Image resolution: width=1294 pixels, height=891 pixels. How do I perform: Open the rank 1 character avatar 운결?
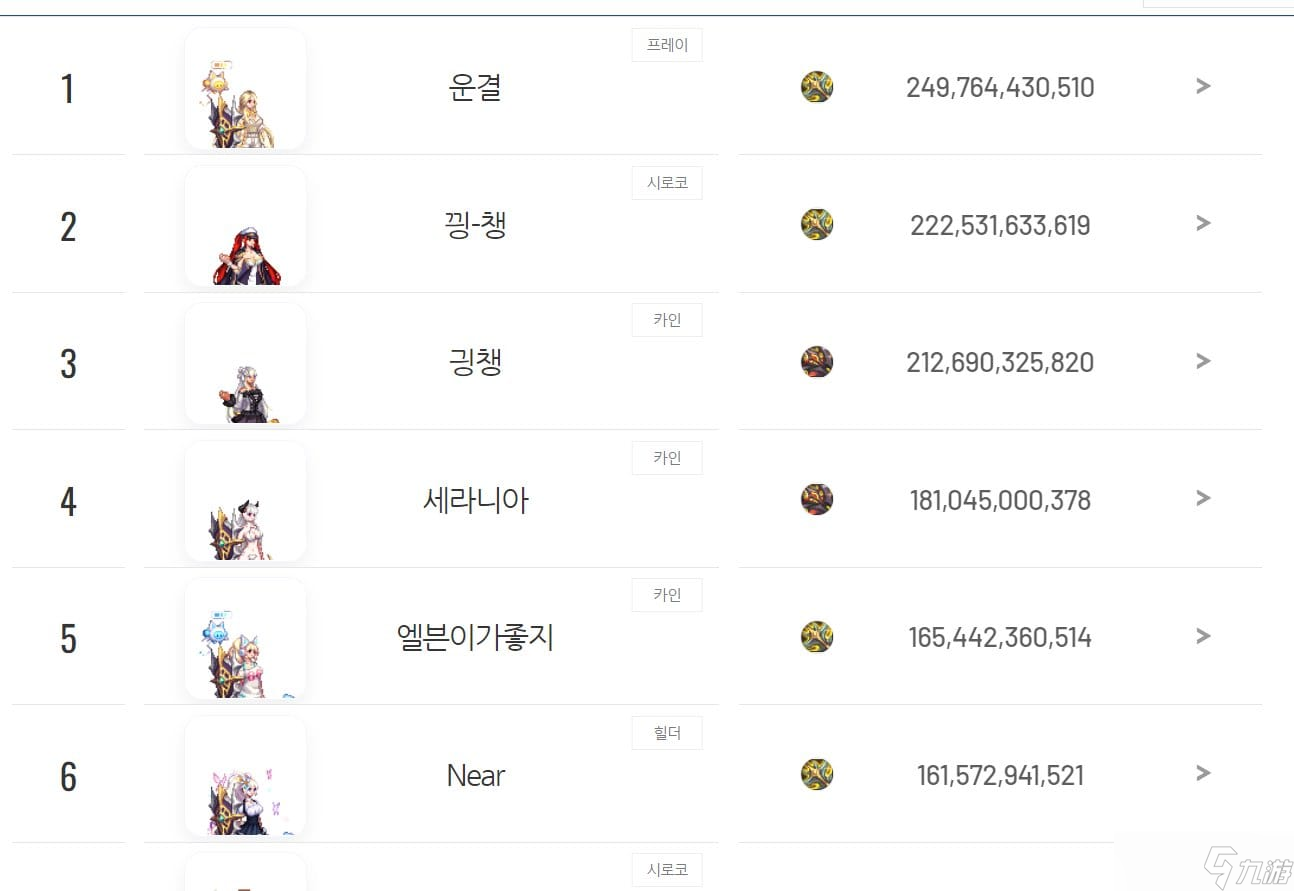(245, 88)
